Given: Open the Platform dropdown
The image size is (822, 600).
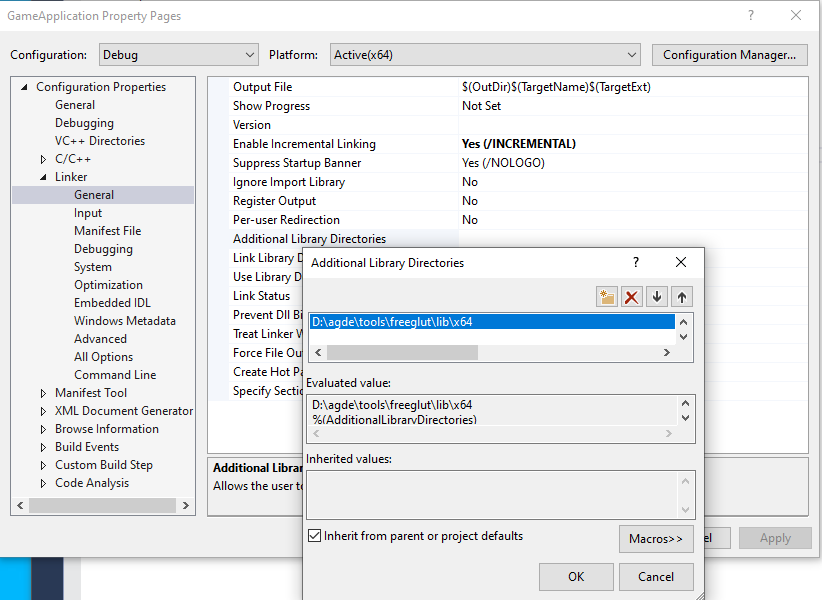Looking at the screenshot, I should pyautogui.click(x=632, y=54).
